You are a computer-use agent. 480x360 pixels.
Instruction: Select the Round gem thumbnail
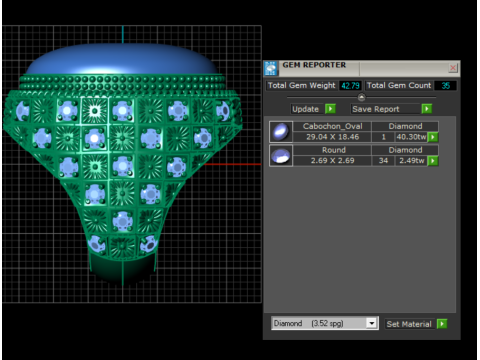(x=281, y=155)
